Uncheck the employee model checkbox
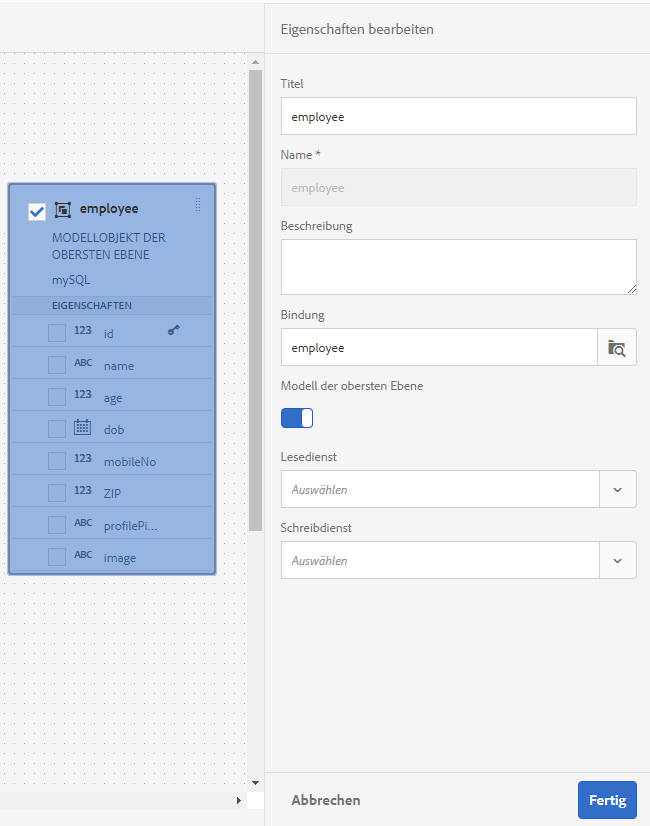 click(x=37, y=212)
